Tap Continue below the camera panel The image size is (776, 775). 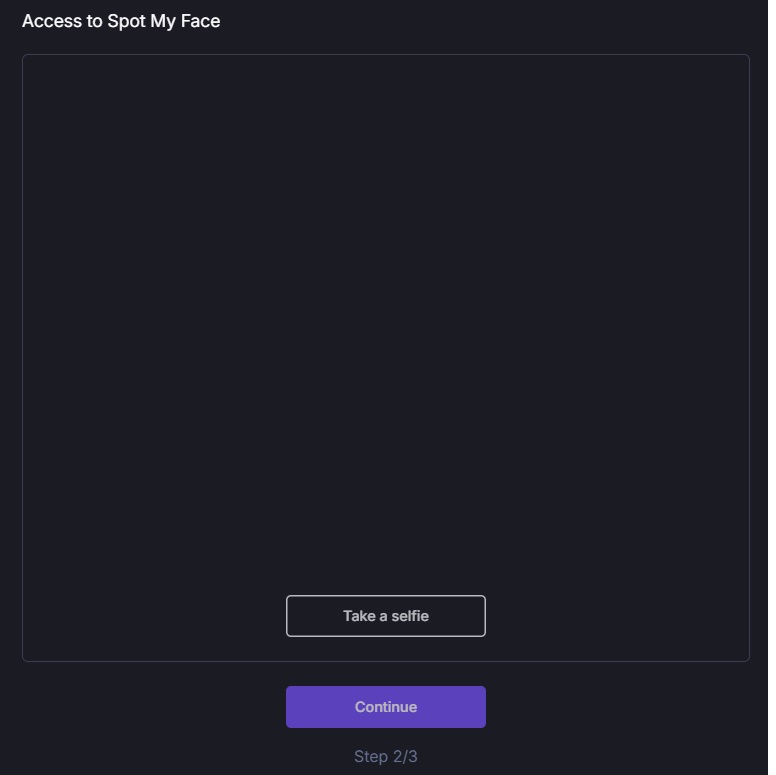pos(385,707)
